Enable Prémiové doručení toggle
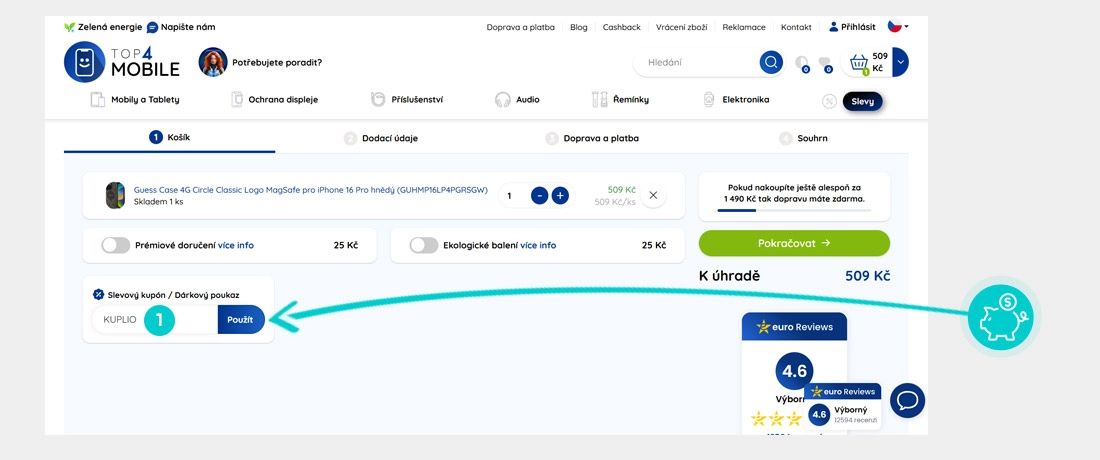This screenshot has width=1100, height=460. [x=116, y=245]
